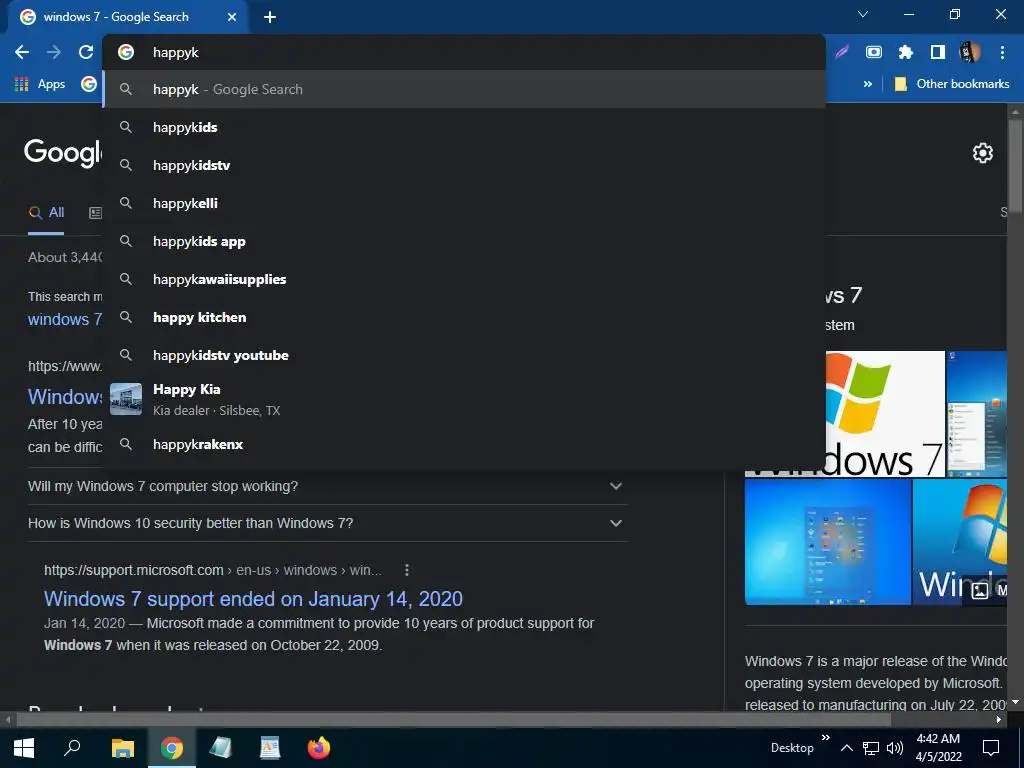Screen dimensions: 1024x768
Task: Toggle the browser side panel
Action: 937,52
